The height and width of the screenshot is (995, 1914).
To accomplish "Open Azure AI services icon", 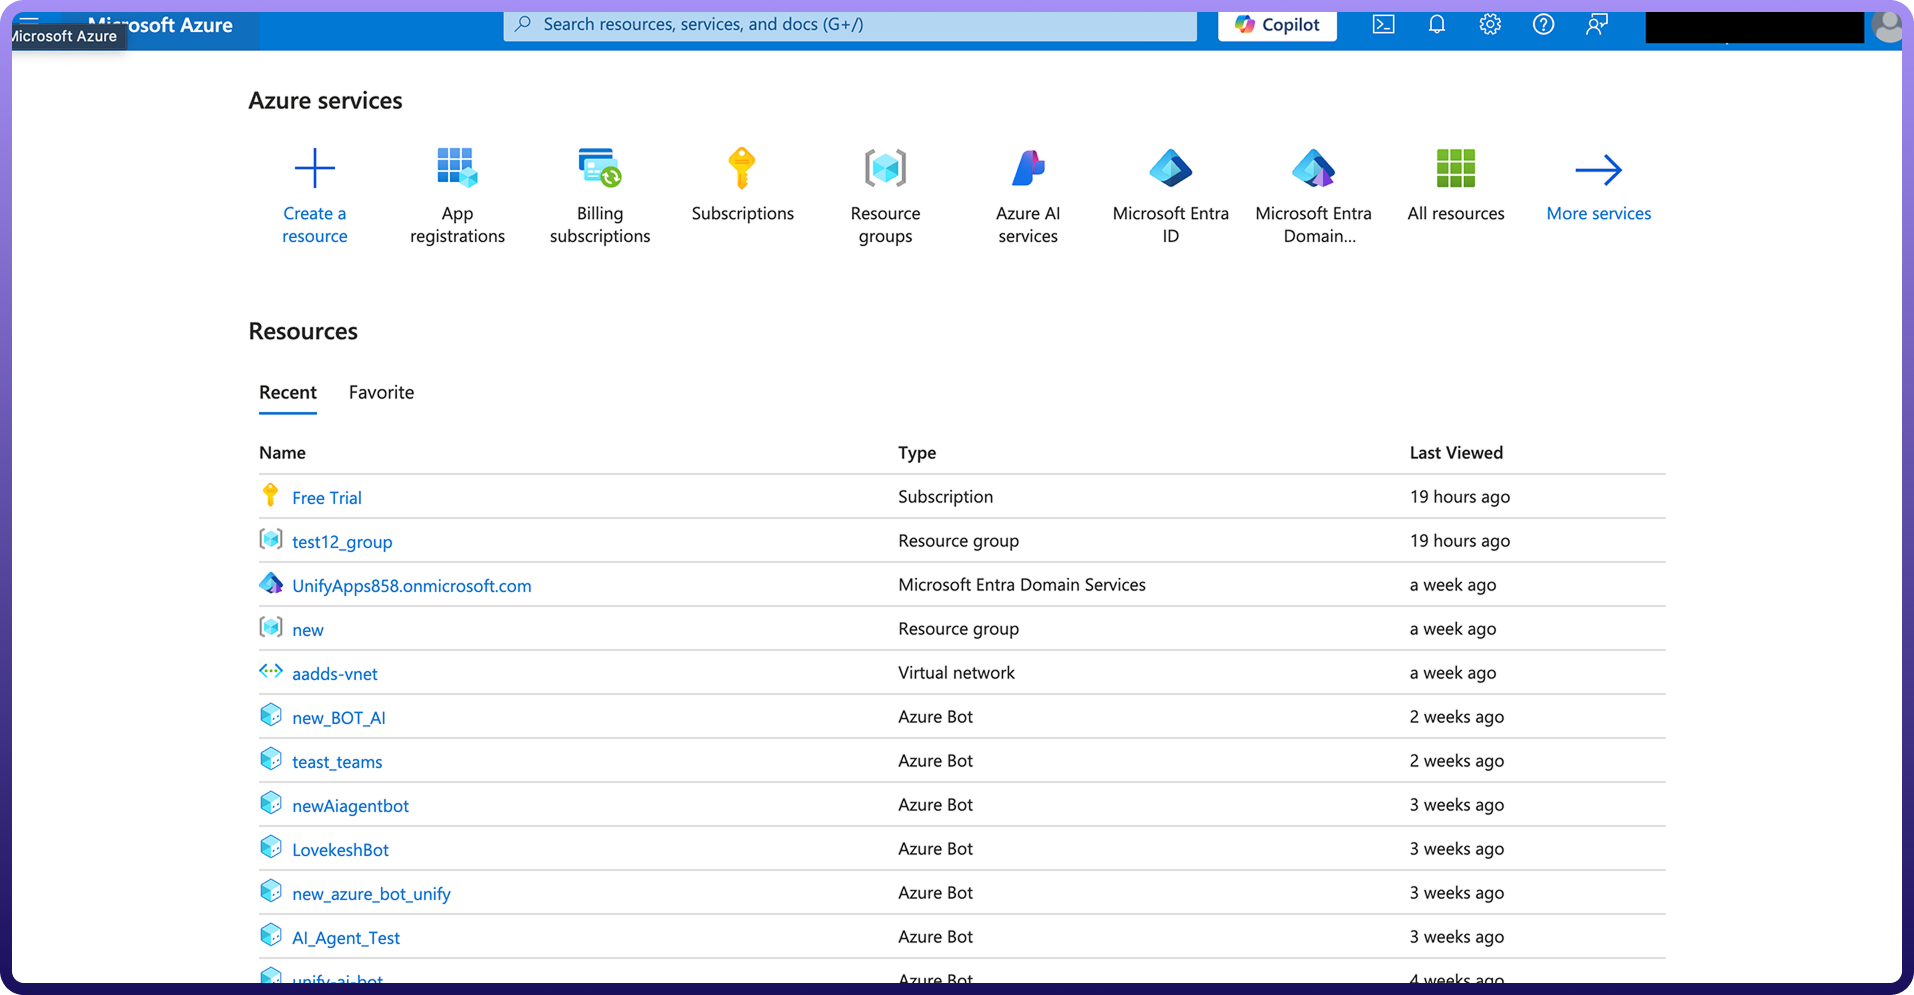I will pyautogui.click(x=1028, y=168).
